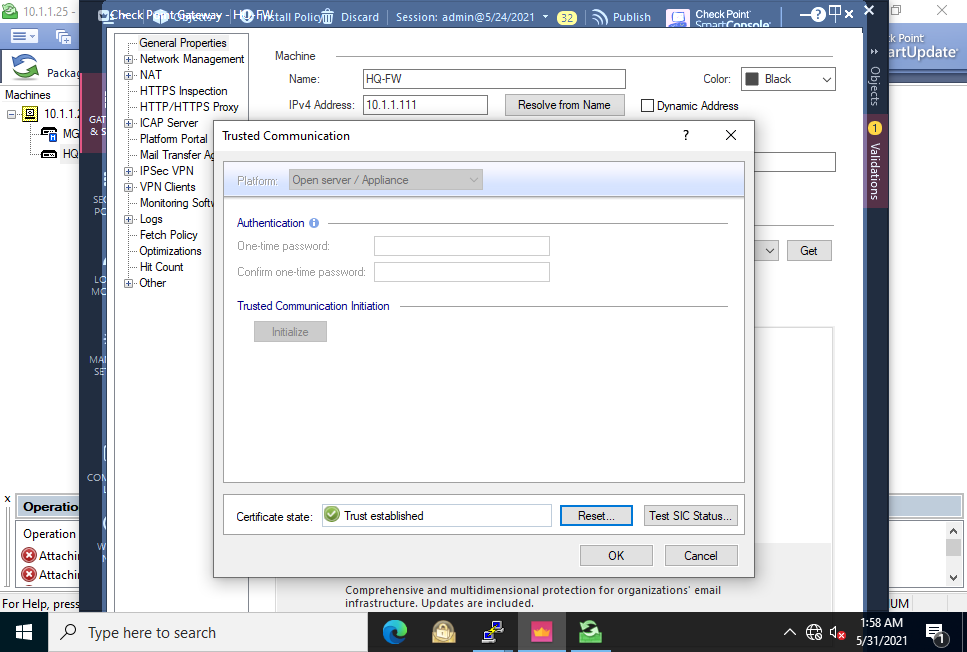967x652 pixels.
Task: Click the Operations panel scroll down arrow
Action: click(953, 578)
